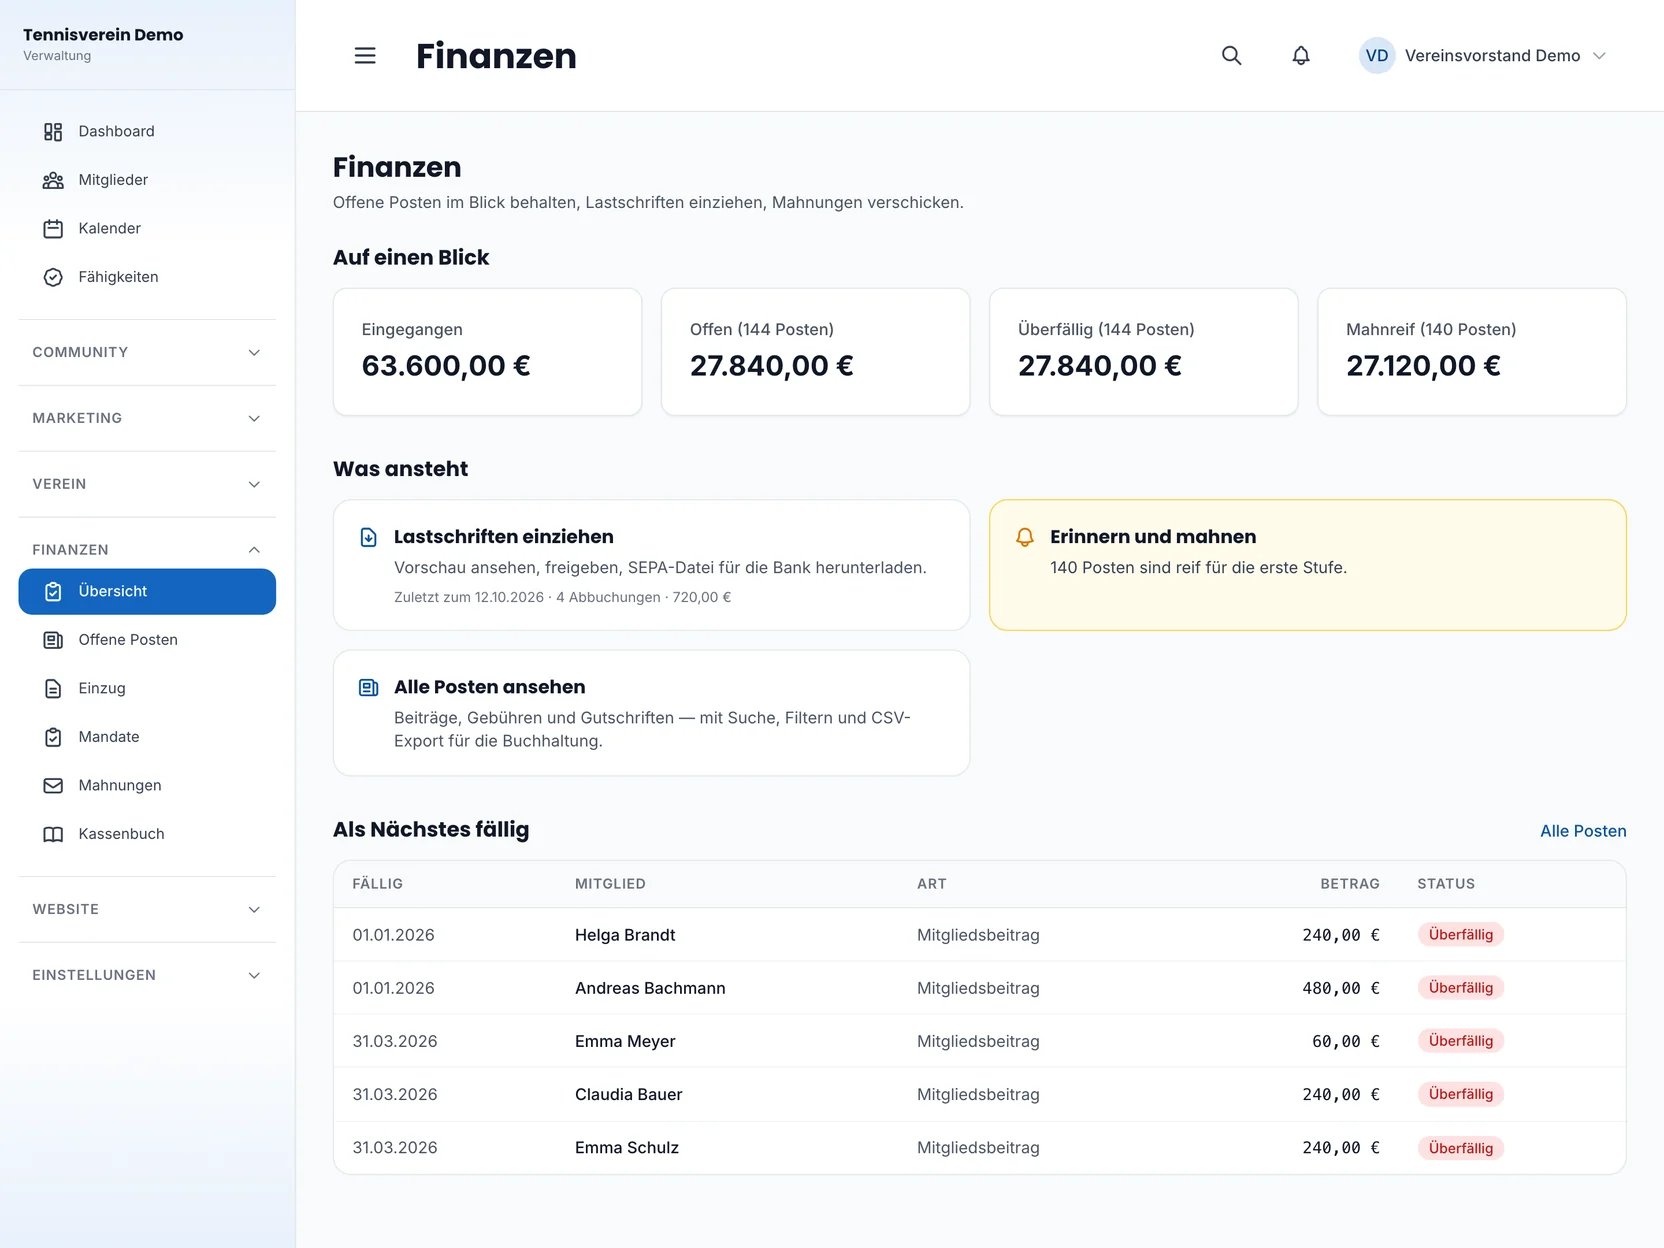
Task: Click the Alle Posten ansehen icon
Action: (368, 687)
